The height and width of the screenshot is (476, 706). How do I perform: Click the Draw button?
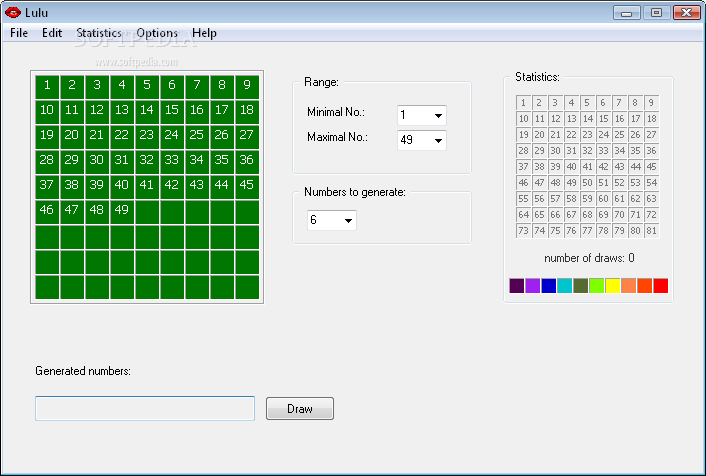click(x=300, y=408)
